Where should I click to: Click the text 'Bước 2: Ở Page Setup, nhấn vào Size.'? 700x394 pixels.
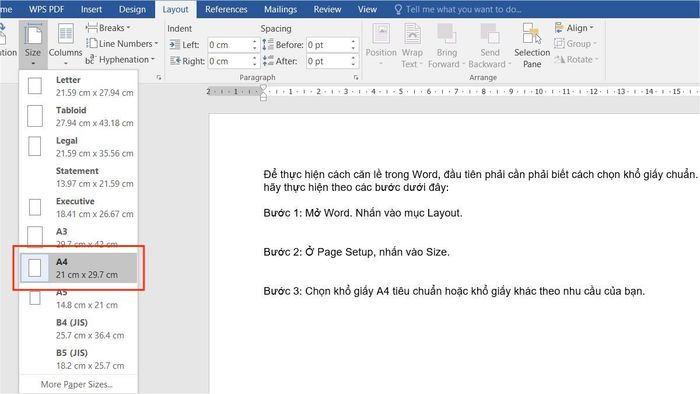coord(356,252)
